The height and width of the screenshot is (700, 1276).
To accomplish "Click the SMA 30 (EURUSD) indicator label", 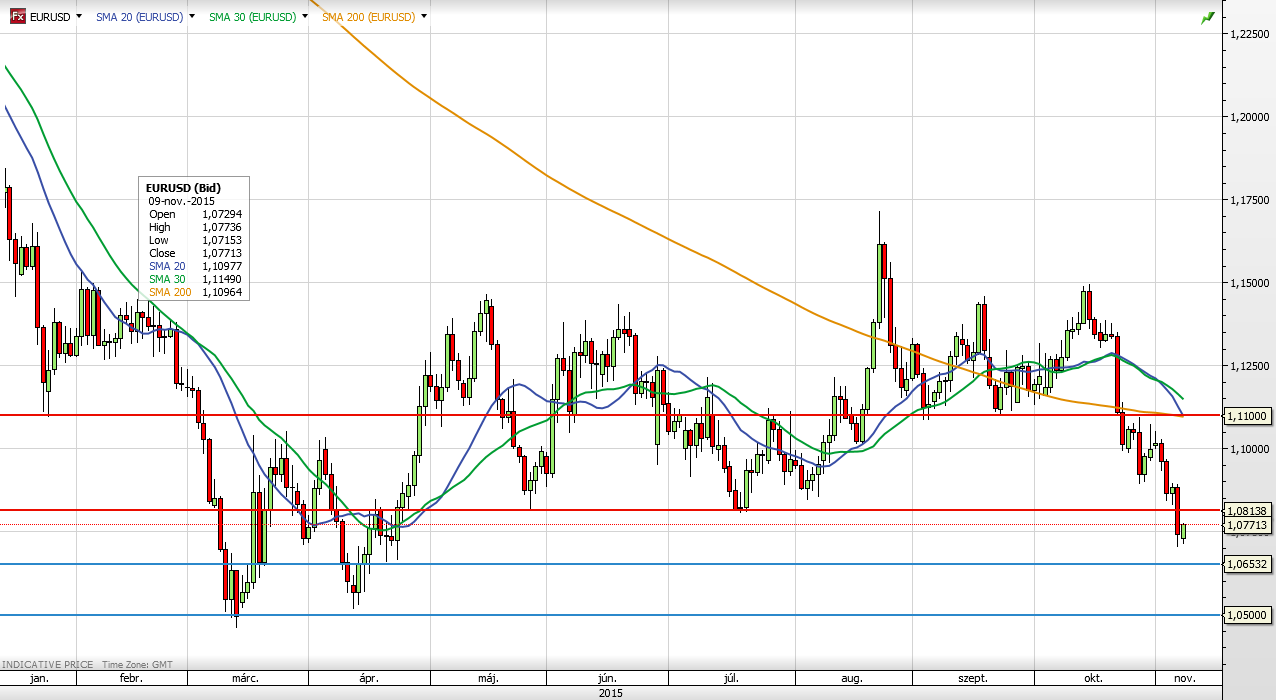I will pos(252,17).
